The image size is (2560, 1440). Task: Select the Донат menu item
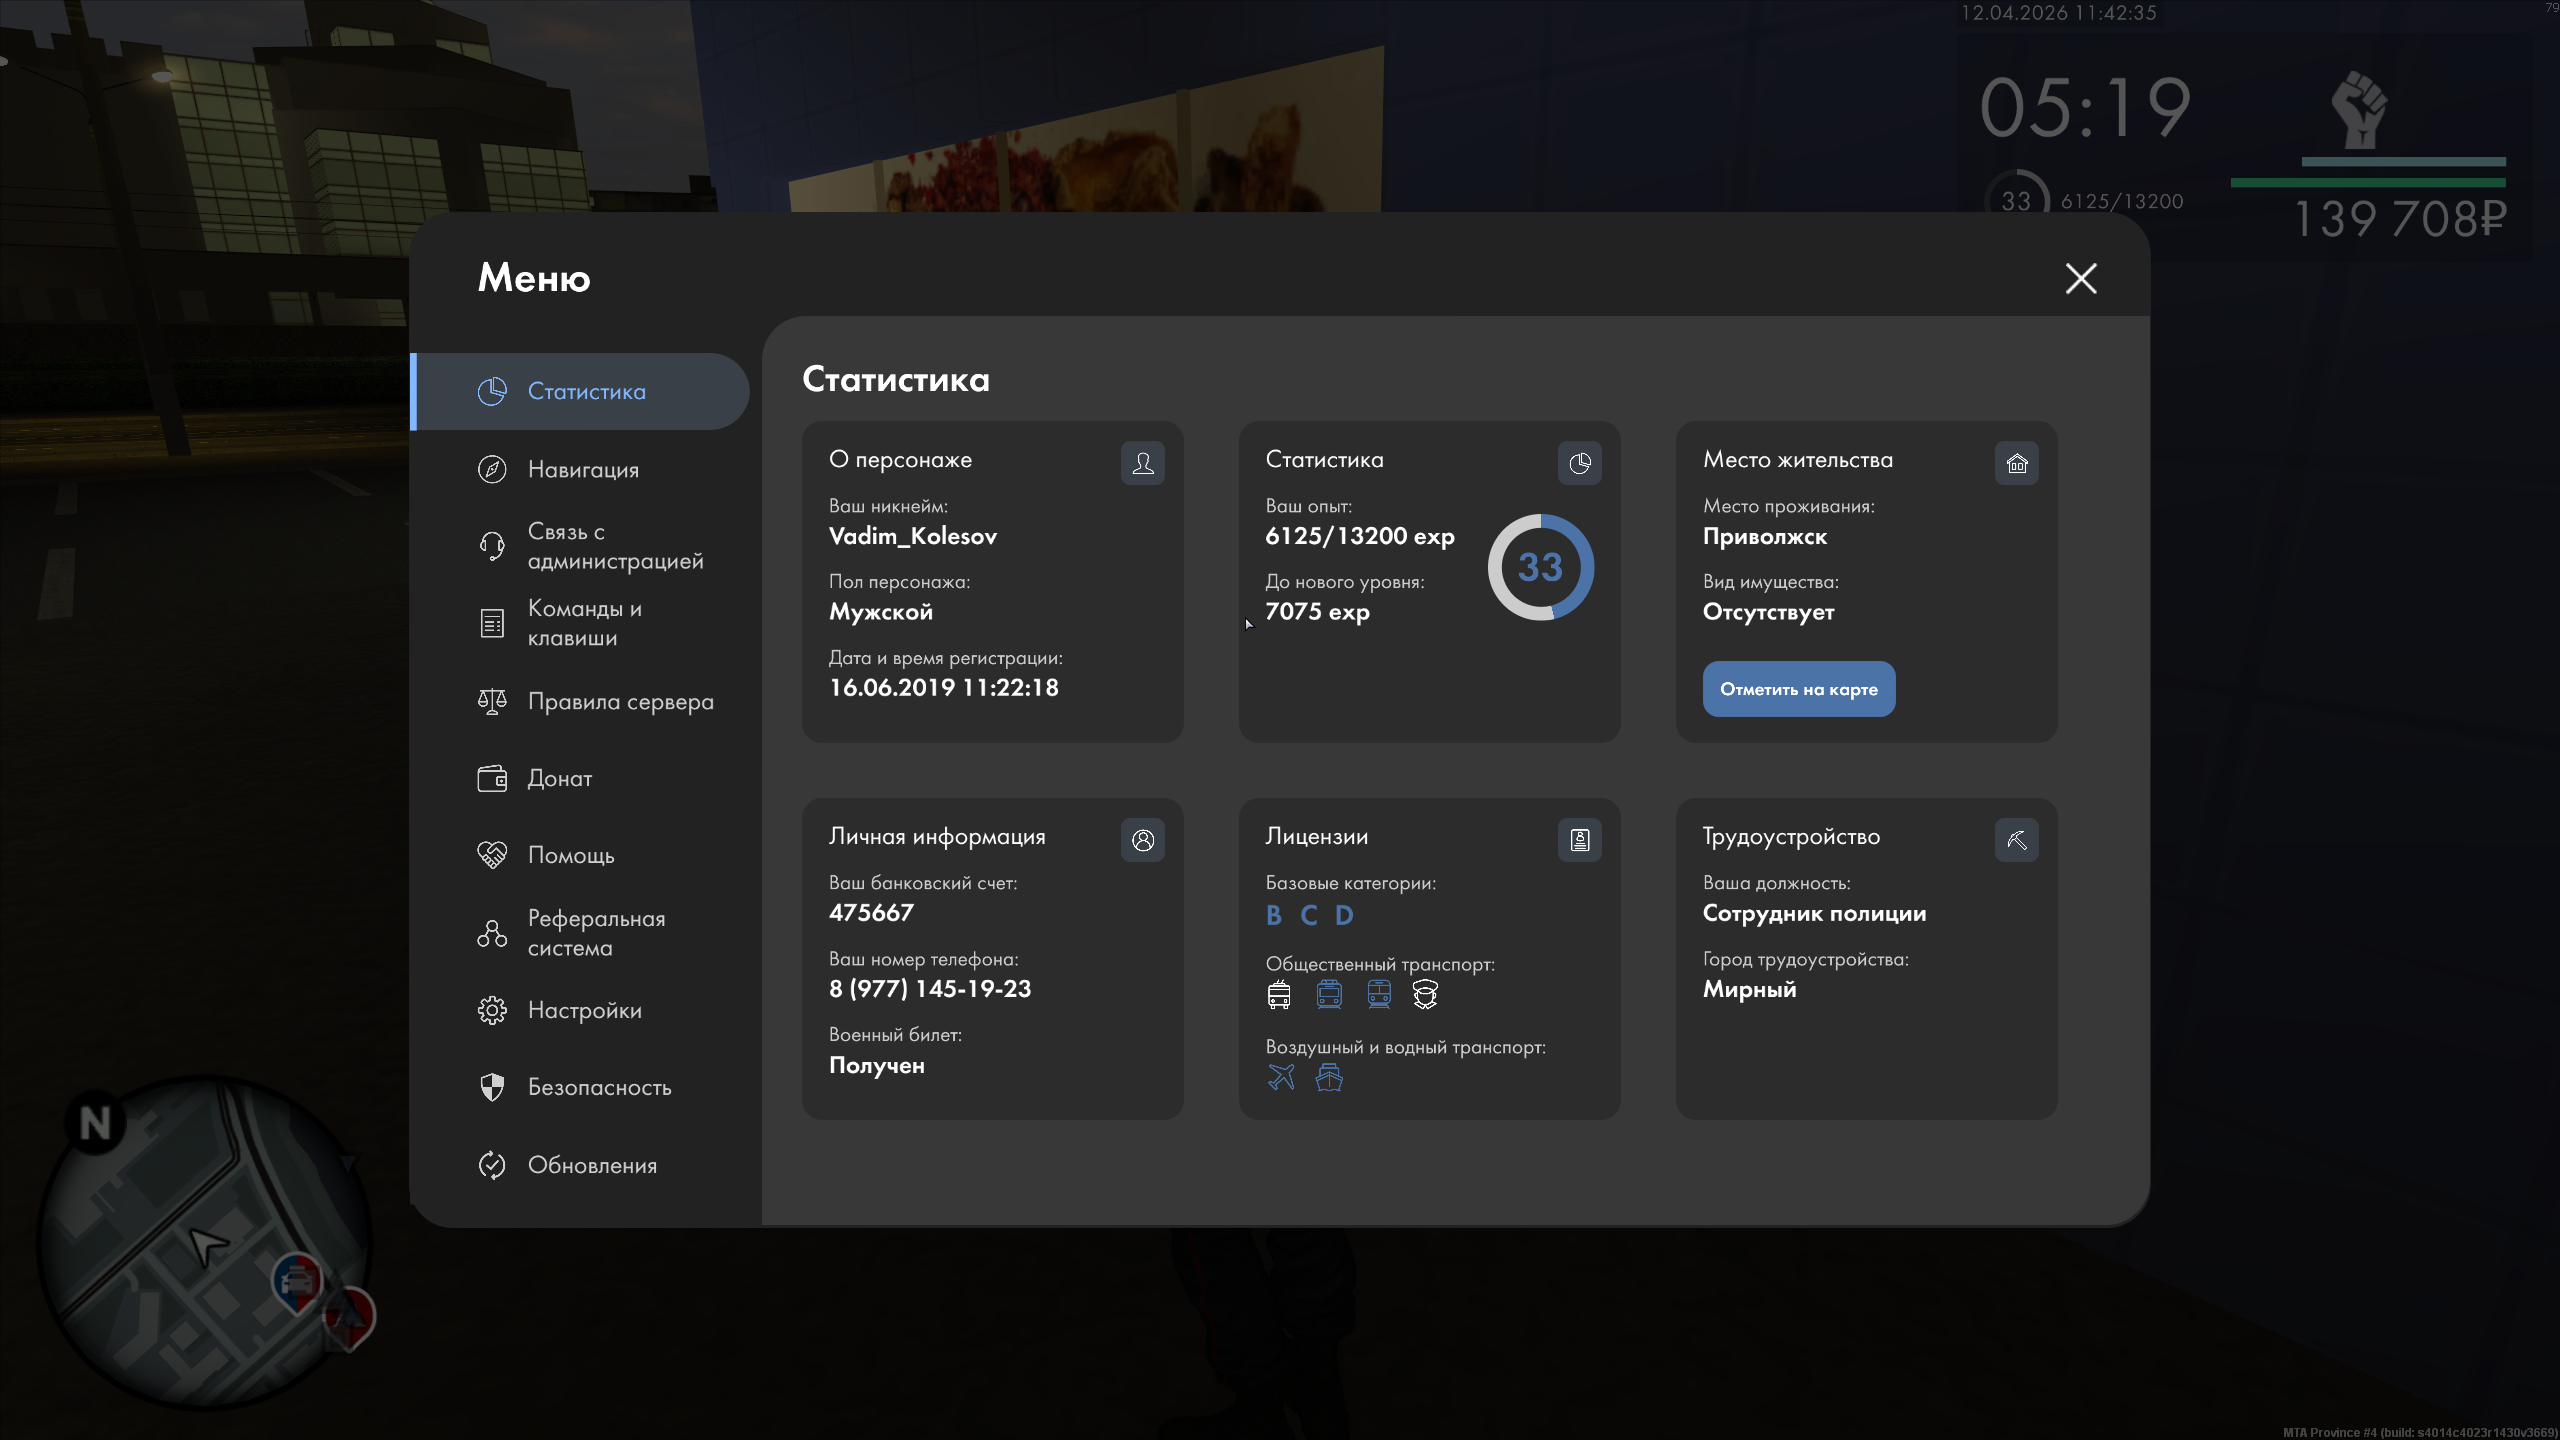[559, 778]
